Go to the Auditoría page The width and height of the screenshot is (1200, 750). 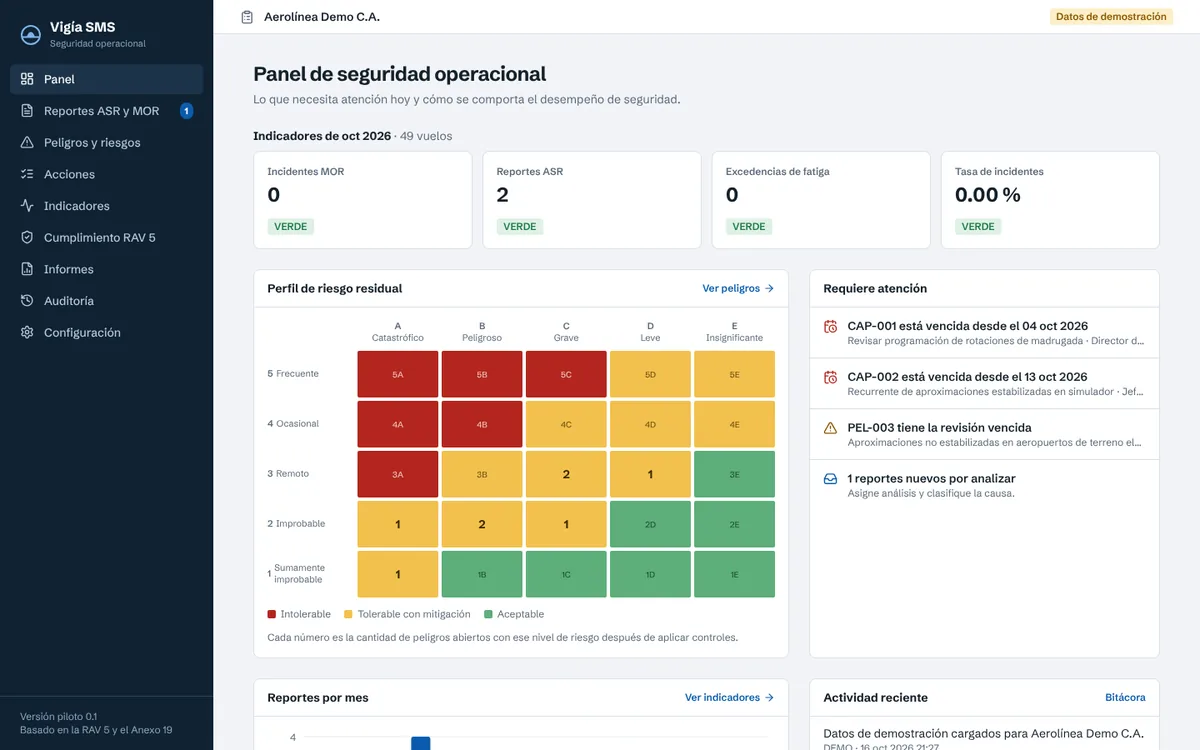click(107, 301)
